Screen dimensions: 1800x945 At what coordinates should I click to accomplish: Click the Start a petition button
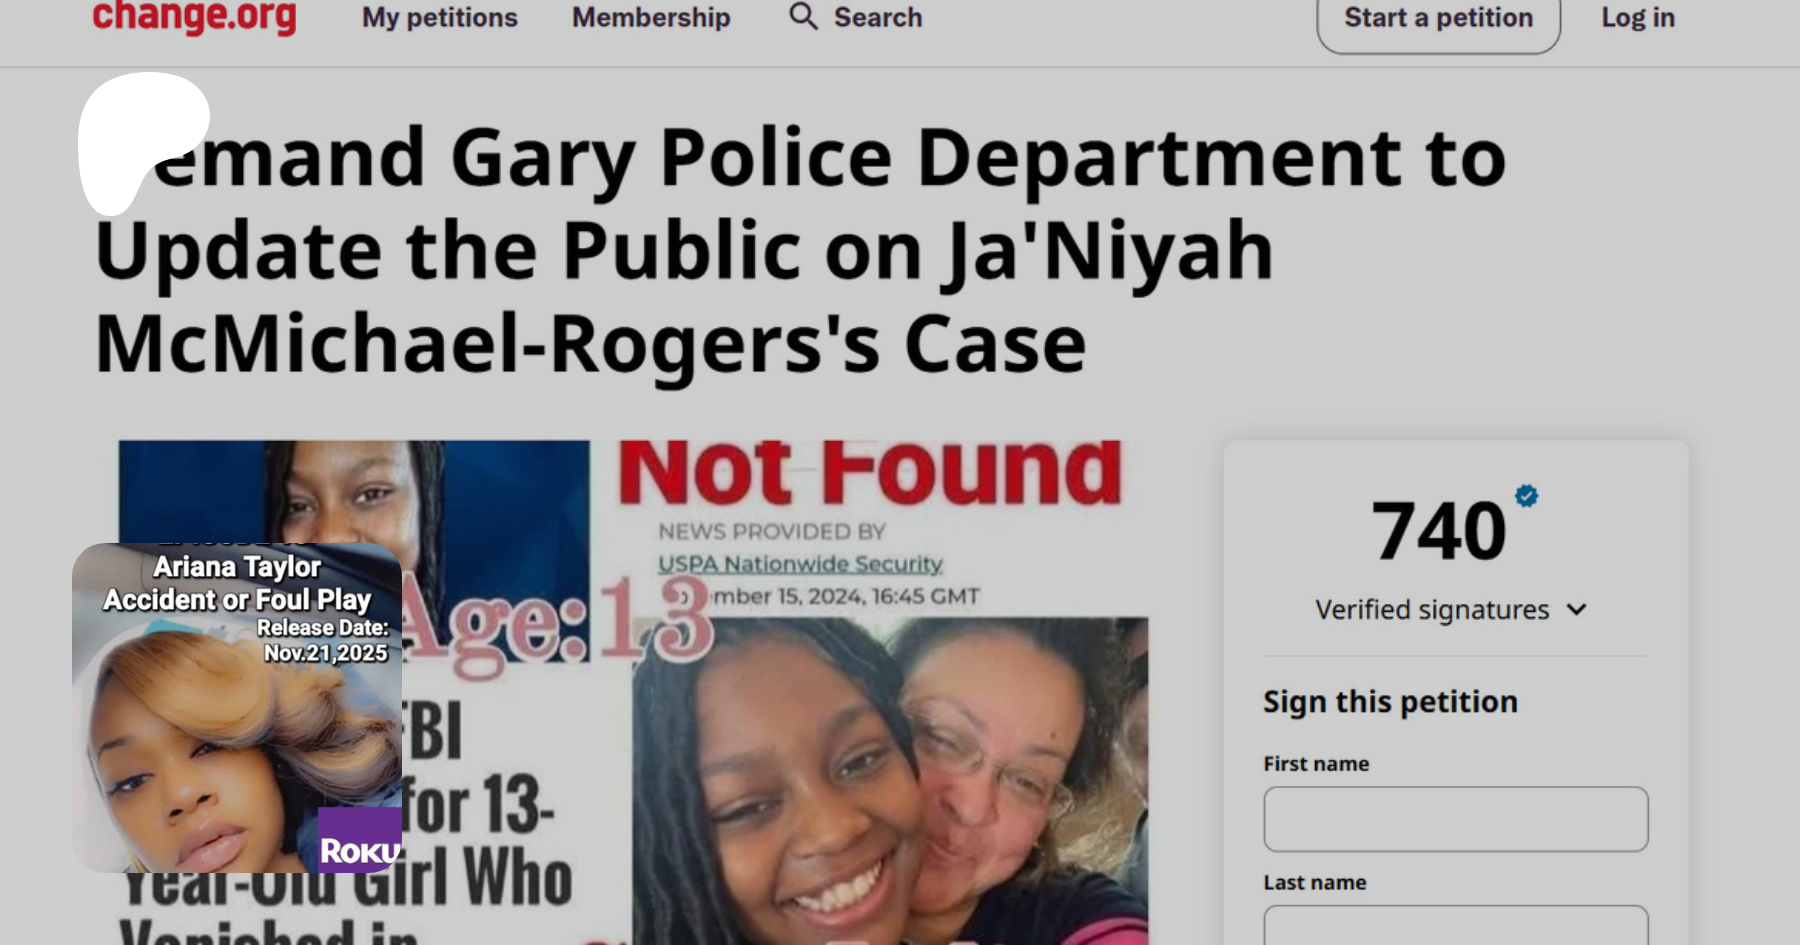click(1438, 20)
